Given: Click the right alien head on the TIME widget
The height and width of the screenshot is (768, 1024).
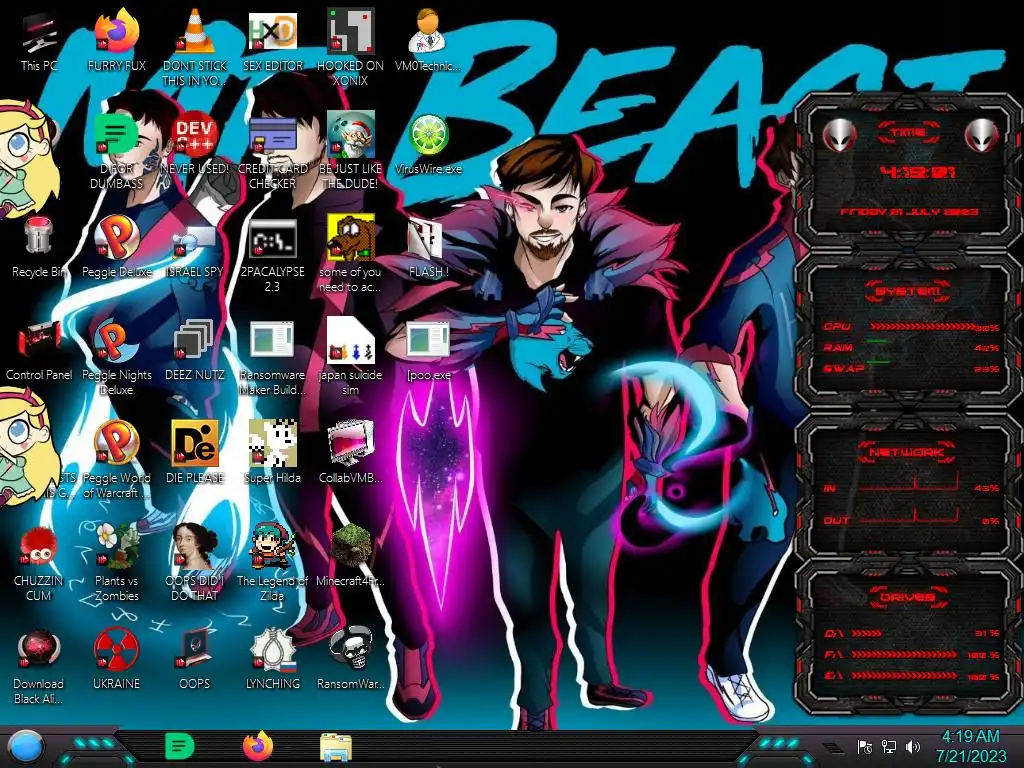Looking at the screenshot, I should [x=982, y=136].
